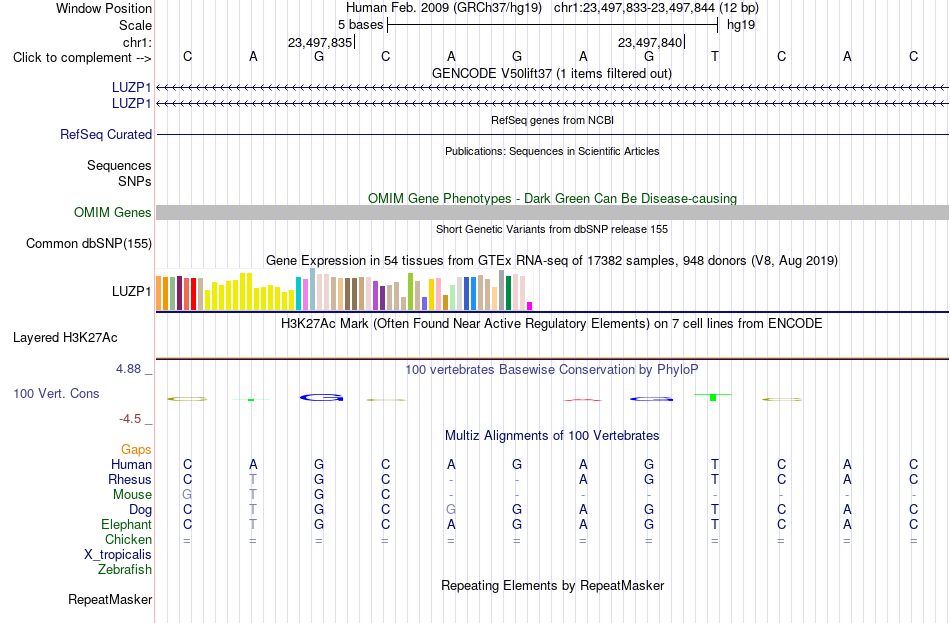Click the T base in the complement sequence row
Viewport: 950px width, 623px height.
(715, 56)
